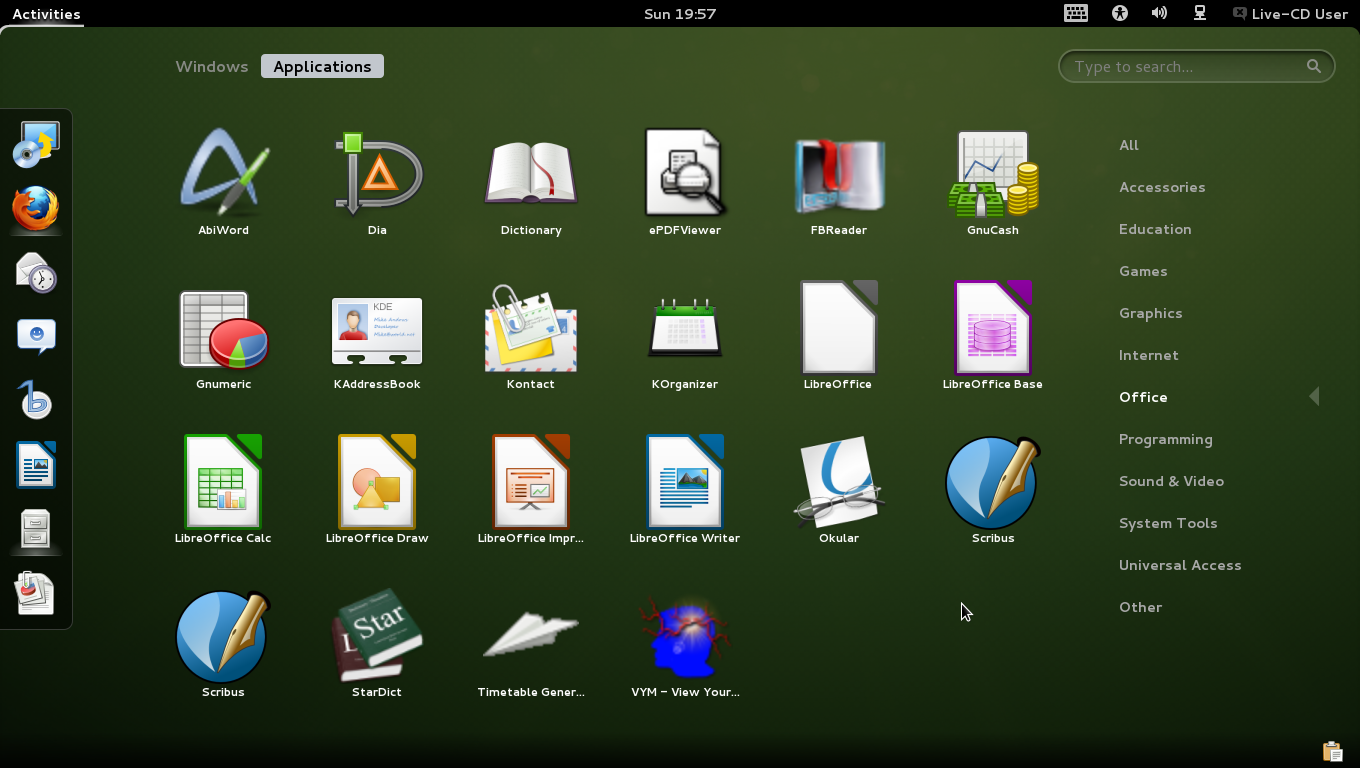Choose the Other category
This screenshot has width=1360, height=768.
click(x=1140, y=607)
